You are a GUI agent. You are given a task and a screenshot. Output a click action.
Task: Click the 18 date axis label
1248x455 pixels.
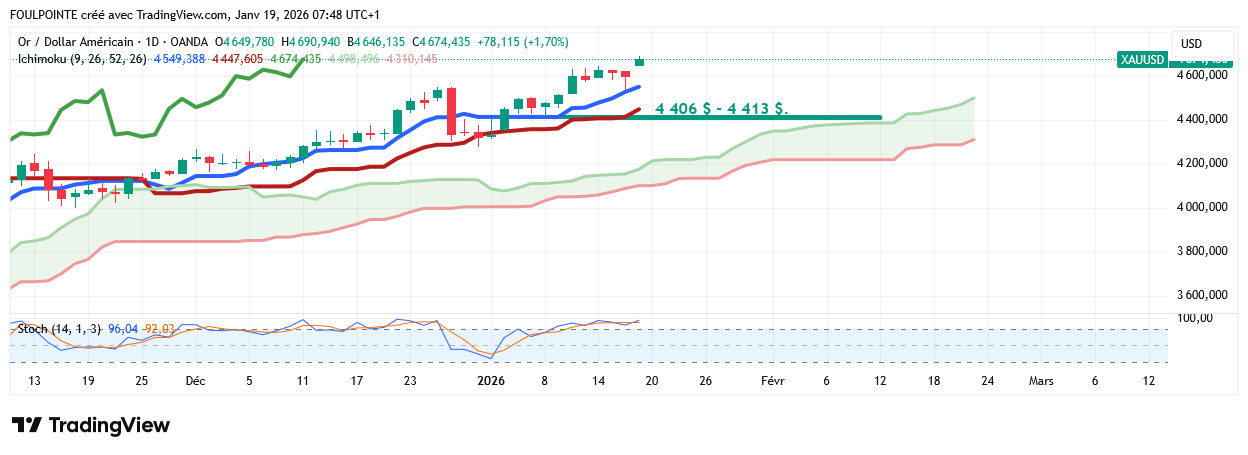(934, 381)
